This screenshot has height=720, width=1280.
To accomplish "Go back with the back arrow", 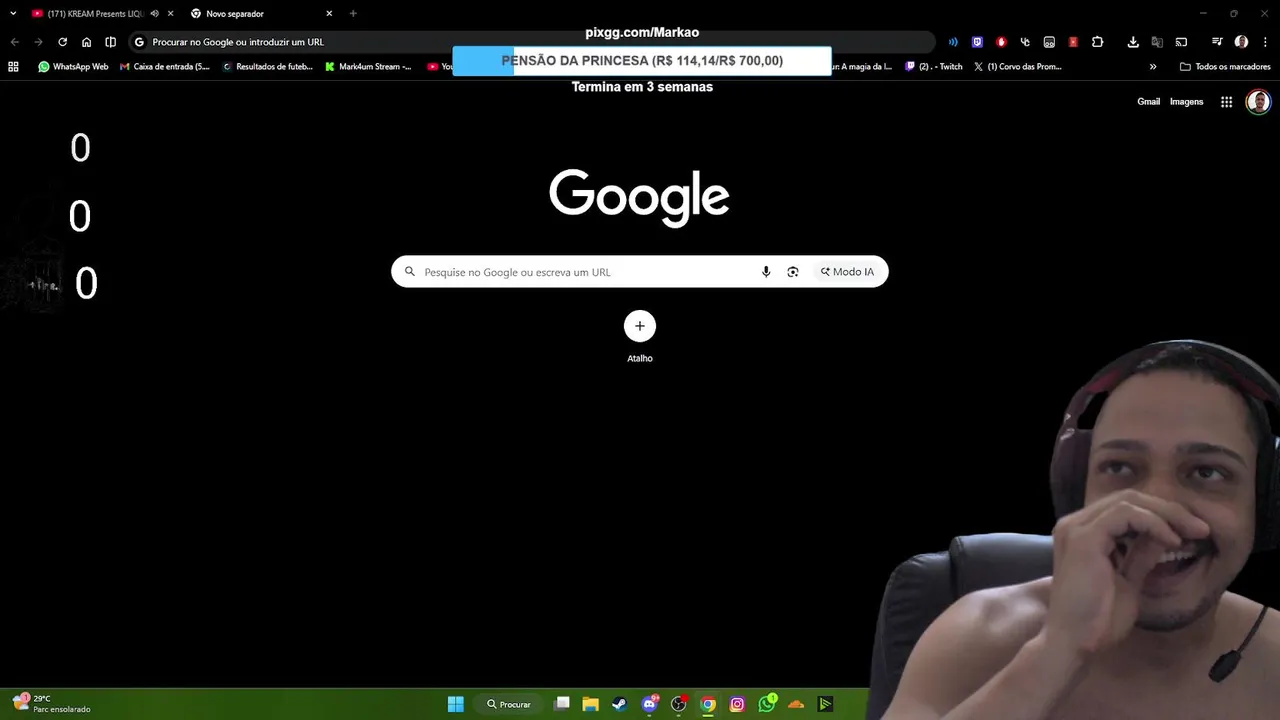I will tap(14, 42).
